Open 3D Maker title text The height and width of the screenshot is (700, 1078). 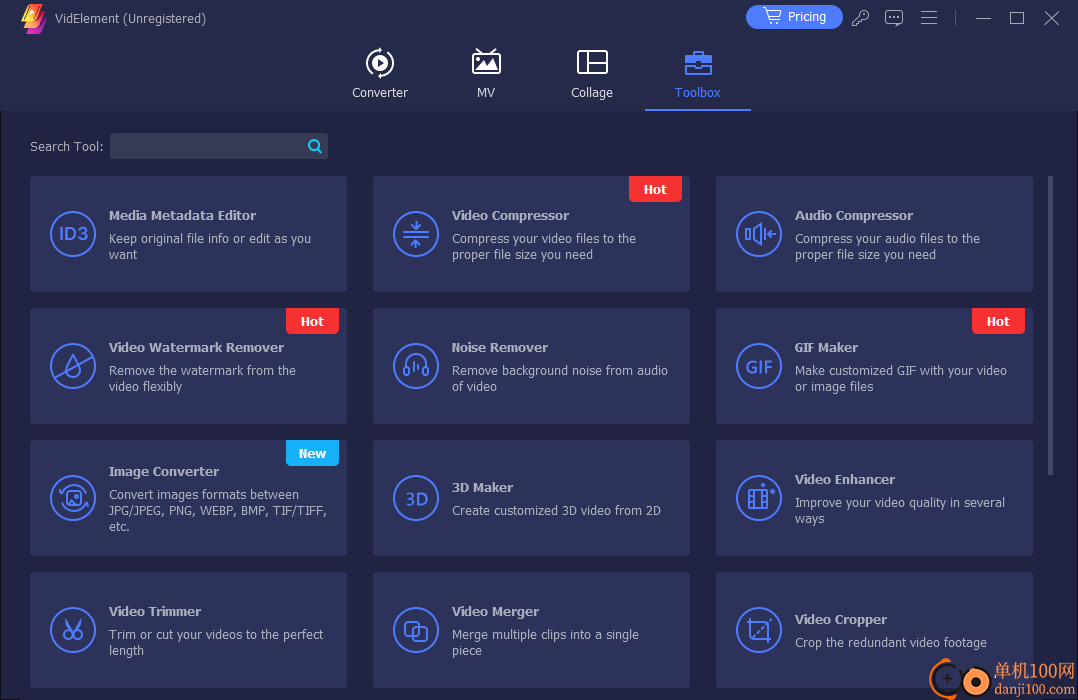click(482, 488)
